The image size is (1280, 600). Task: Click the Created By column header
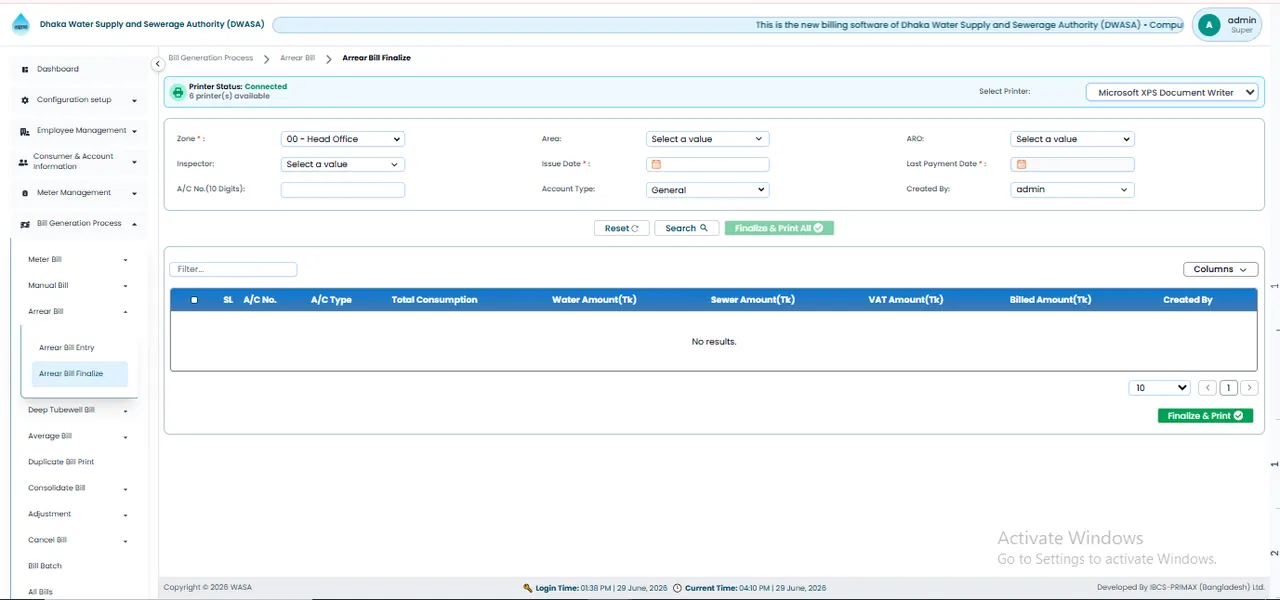1188,300
